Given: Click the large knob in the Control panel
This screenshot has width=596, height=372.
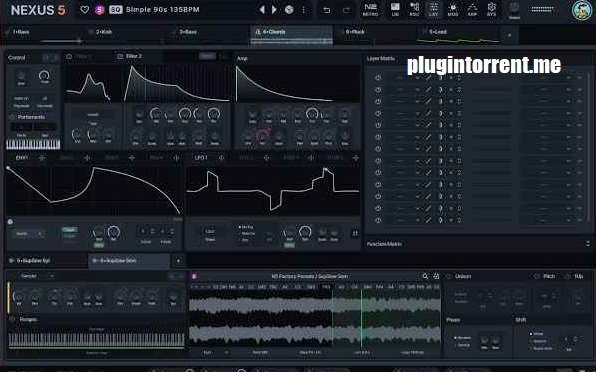Looking at the screenshot, I should [44, 76].
